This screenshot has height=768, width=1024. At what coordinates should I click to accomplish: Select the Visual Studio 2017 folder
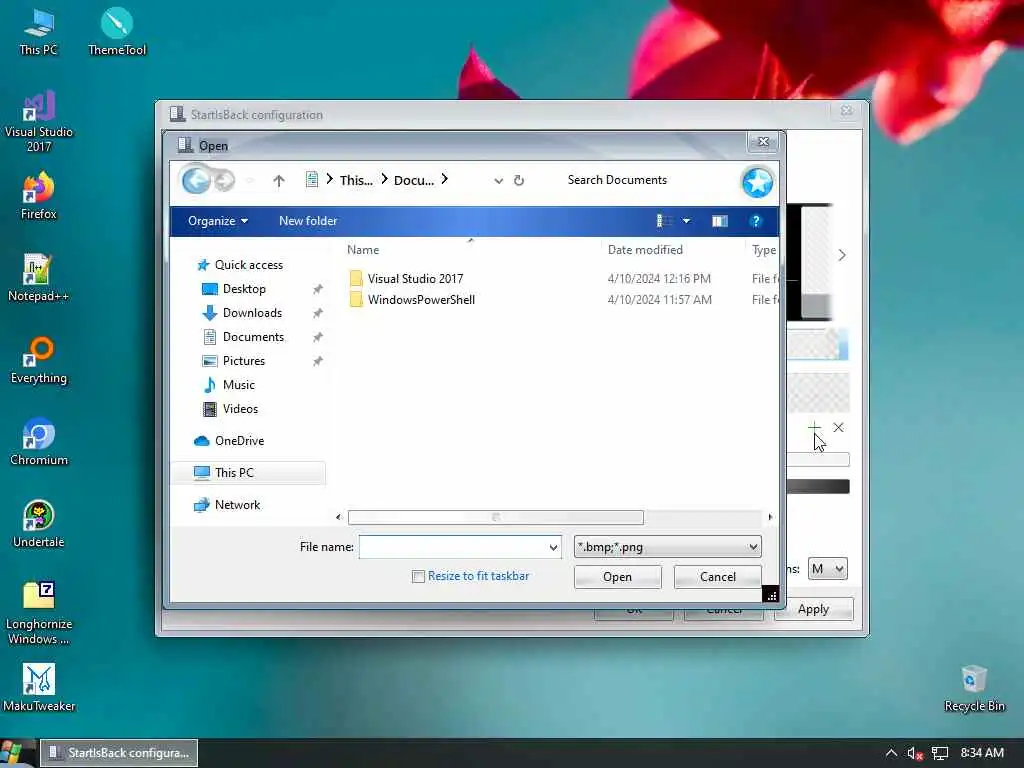[415, 279]
